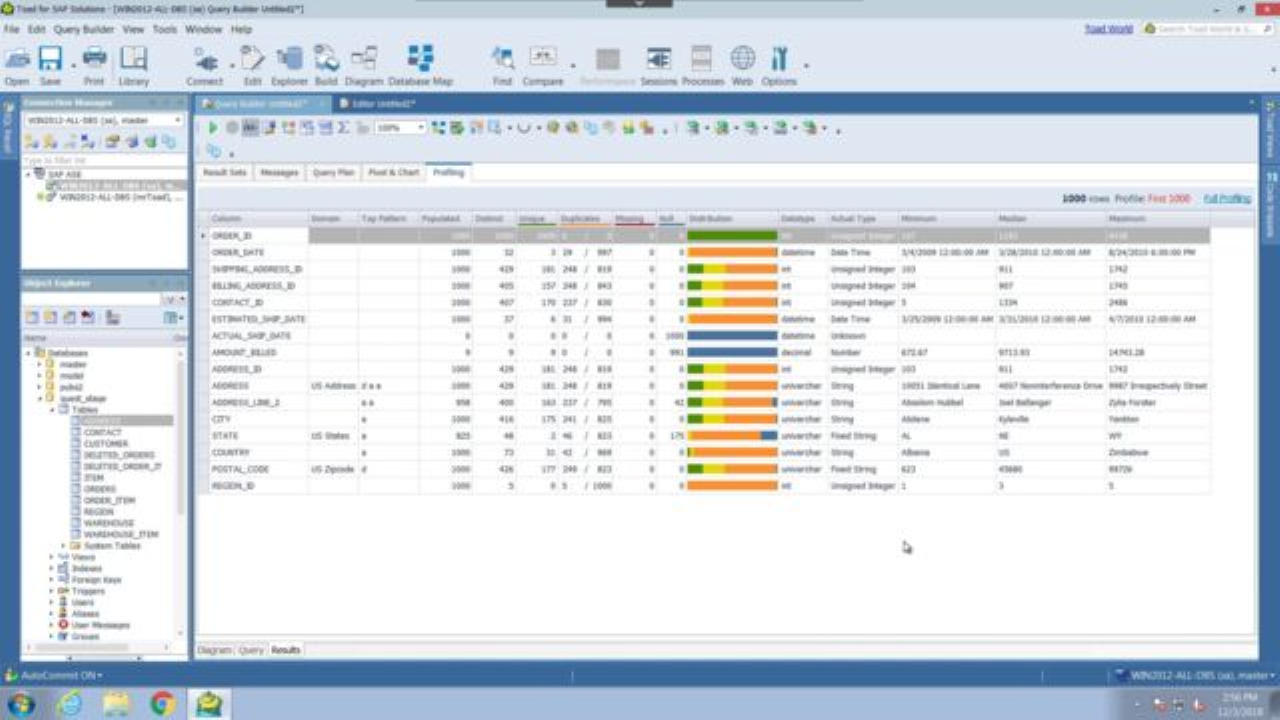This screenshot has width=1280, height=720.
Task: Click the distribution bar for STATE row
Action: pyautogui.click(x=732, y=436)
